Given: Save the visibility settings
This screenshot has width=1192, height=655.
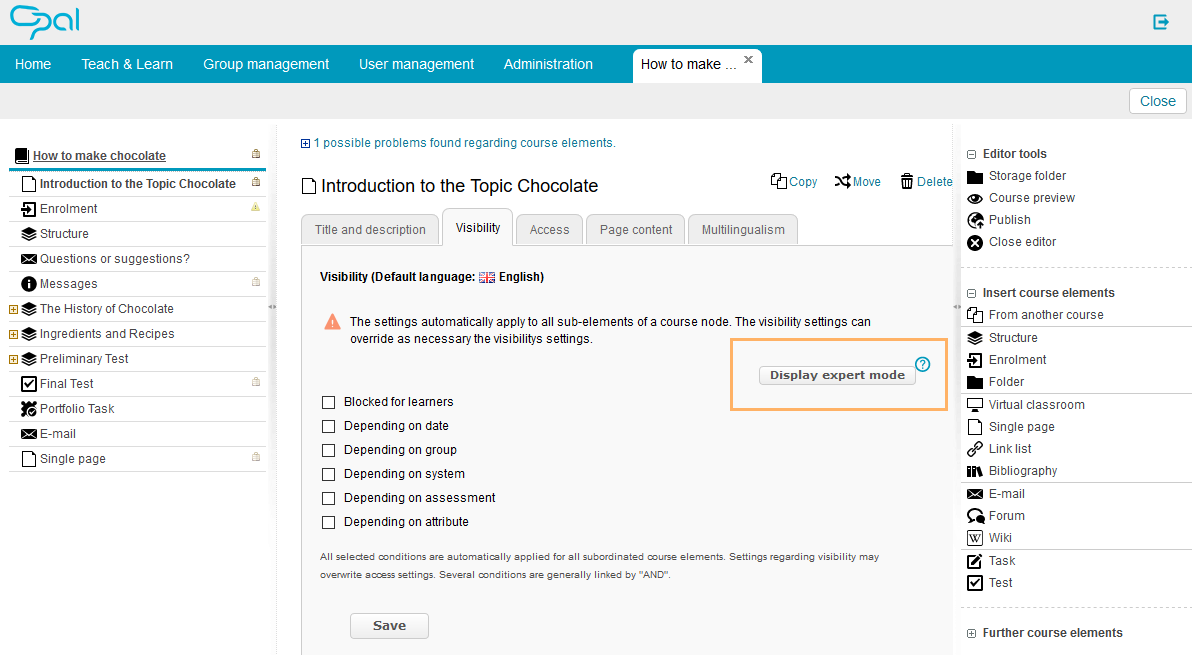Looking at the screenshot, I should point(389,626).
